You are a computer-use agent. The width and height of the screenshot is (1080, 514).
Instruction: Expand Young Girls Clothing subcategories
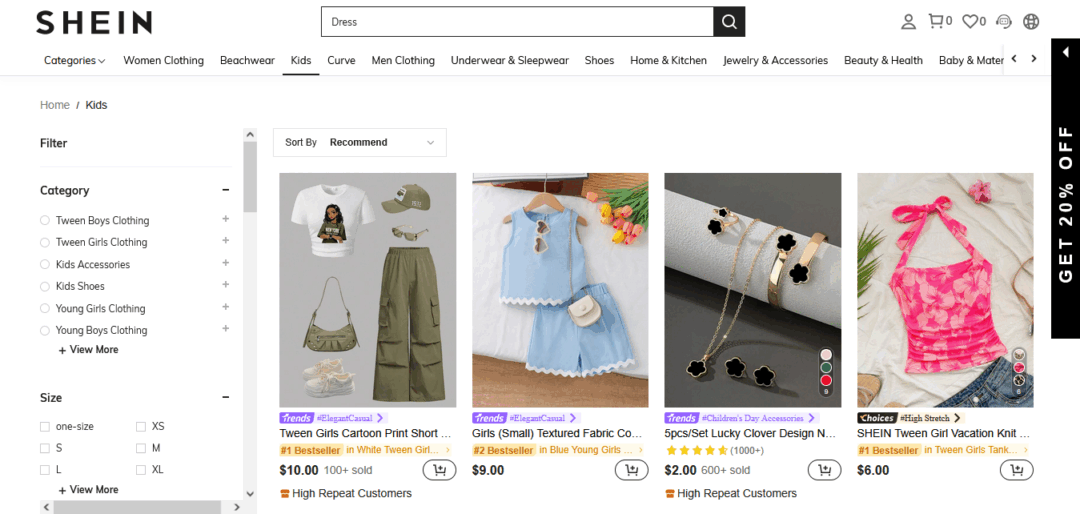(x=225, y=307)
